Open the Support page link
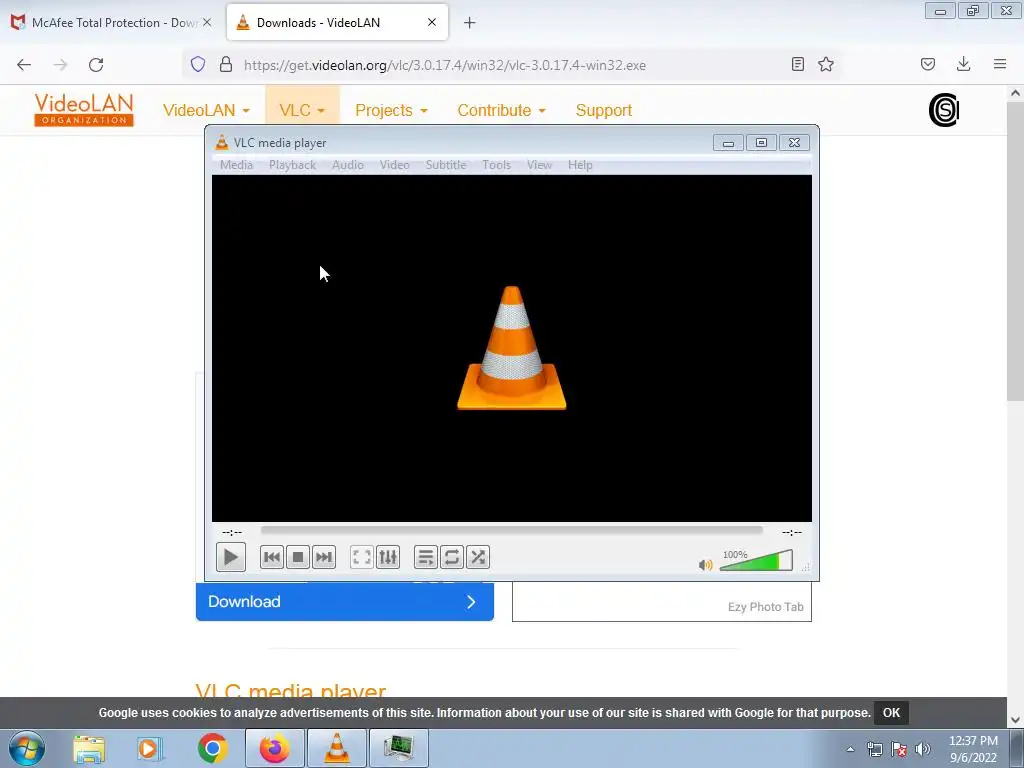 click(603, 110)
